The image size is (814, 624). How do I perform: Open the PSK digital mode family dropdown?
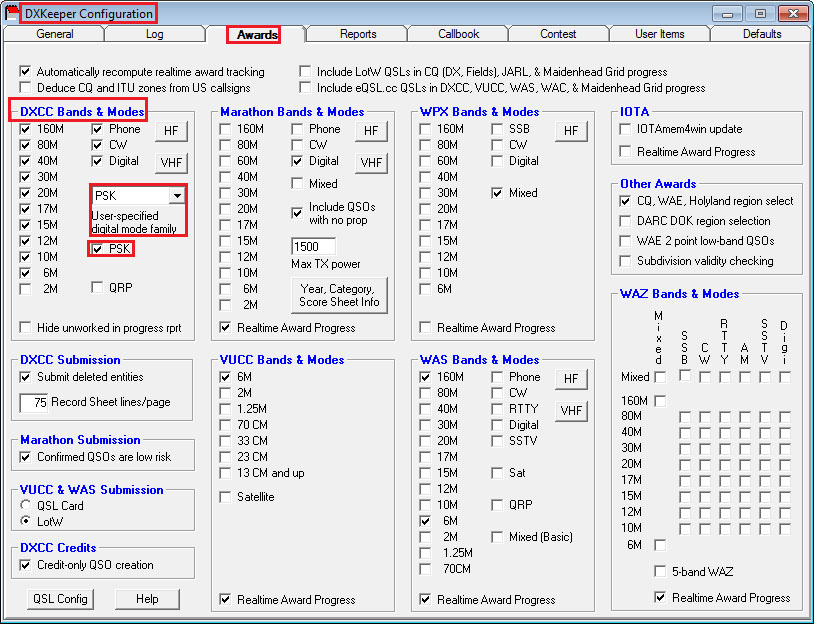[x=177, y=196]
